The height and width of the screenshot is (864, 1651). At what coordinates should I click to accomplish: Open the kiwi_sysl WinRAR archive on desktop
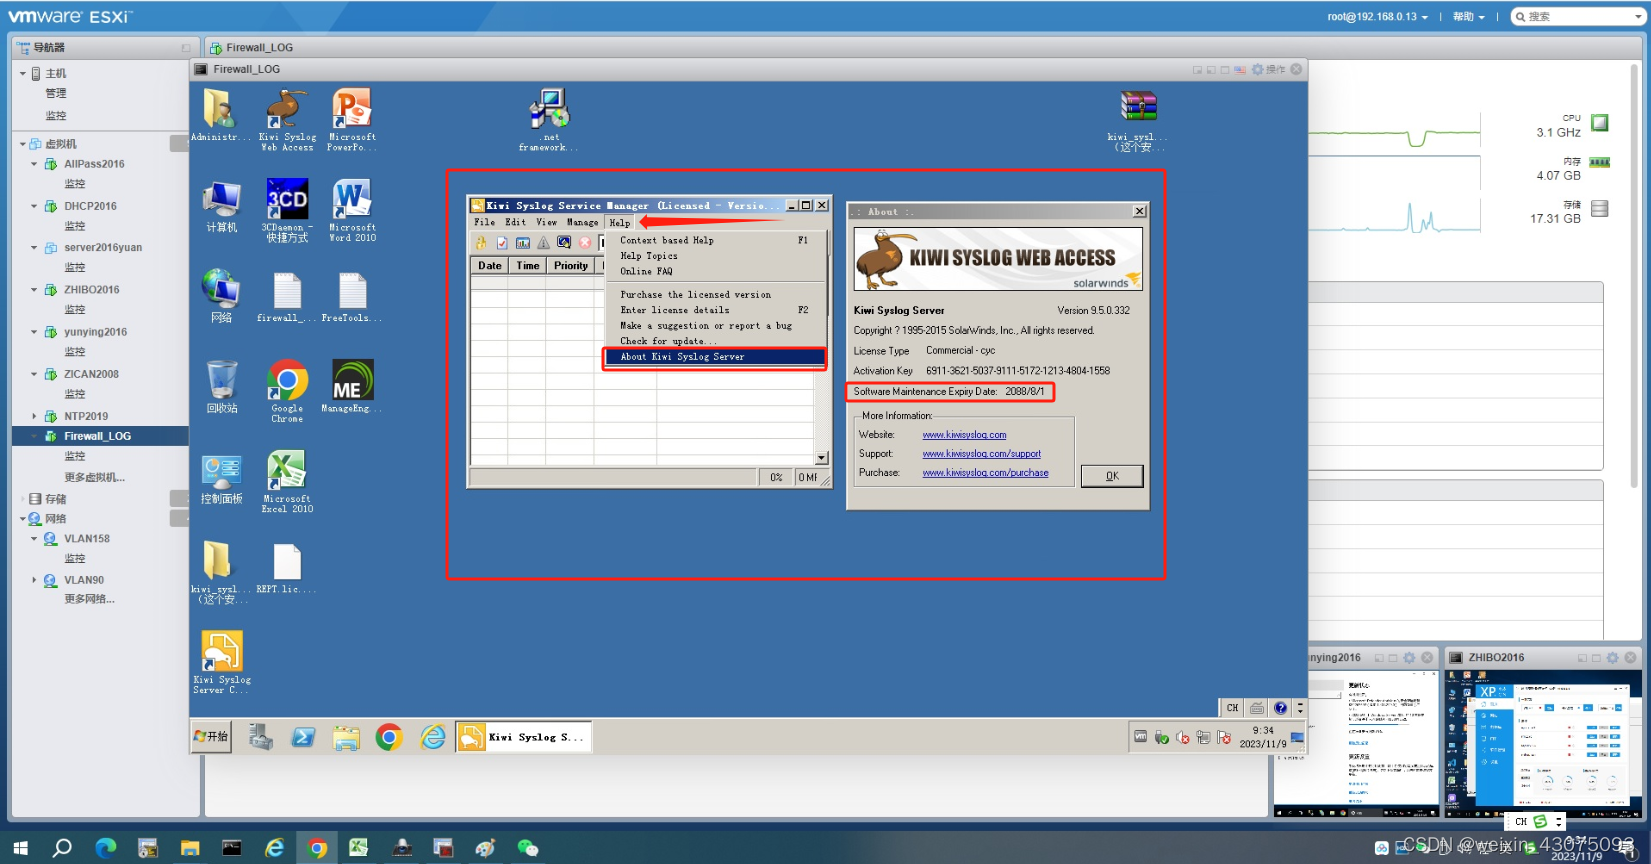click(1138, 119)
